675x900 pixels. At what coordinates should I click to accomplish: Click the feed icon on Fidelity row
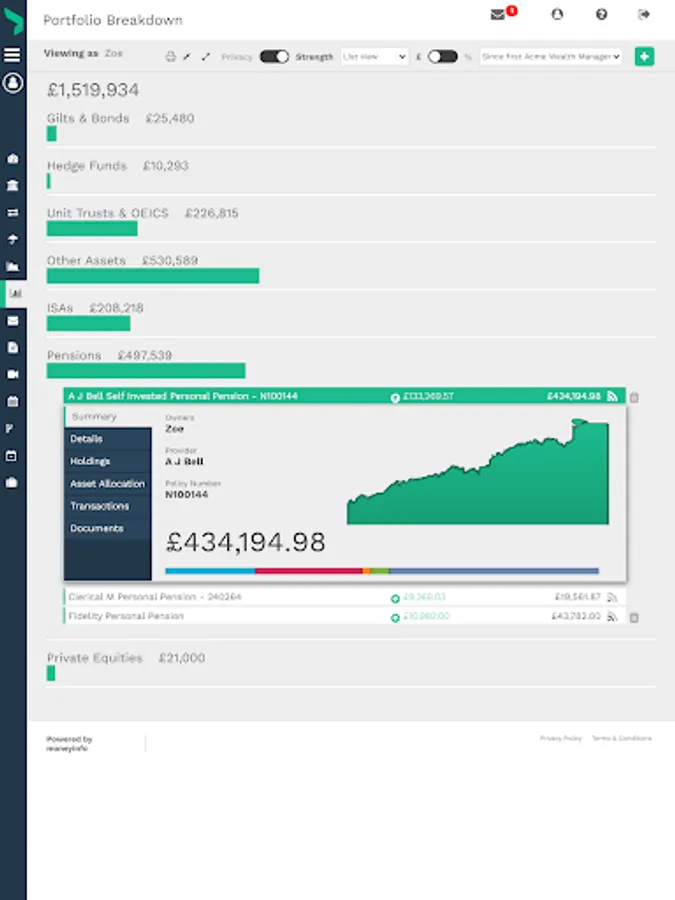point(612,616)
